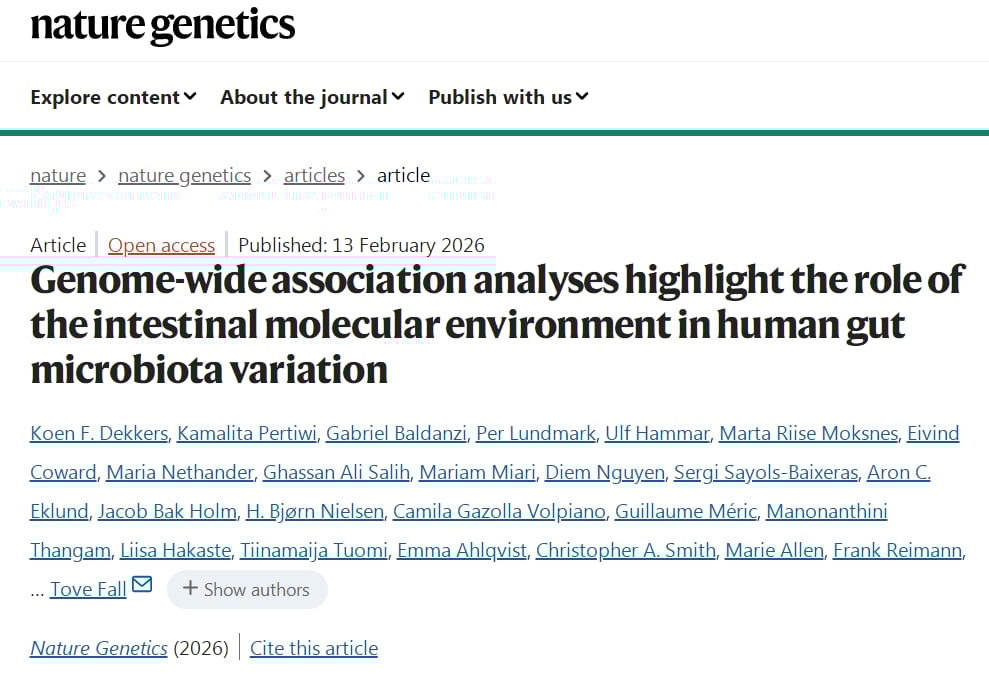The height and width of the screenshot is (674, 989).
Task: Click author Christopher A. Smith
Action: coord(626,550)
